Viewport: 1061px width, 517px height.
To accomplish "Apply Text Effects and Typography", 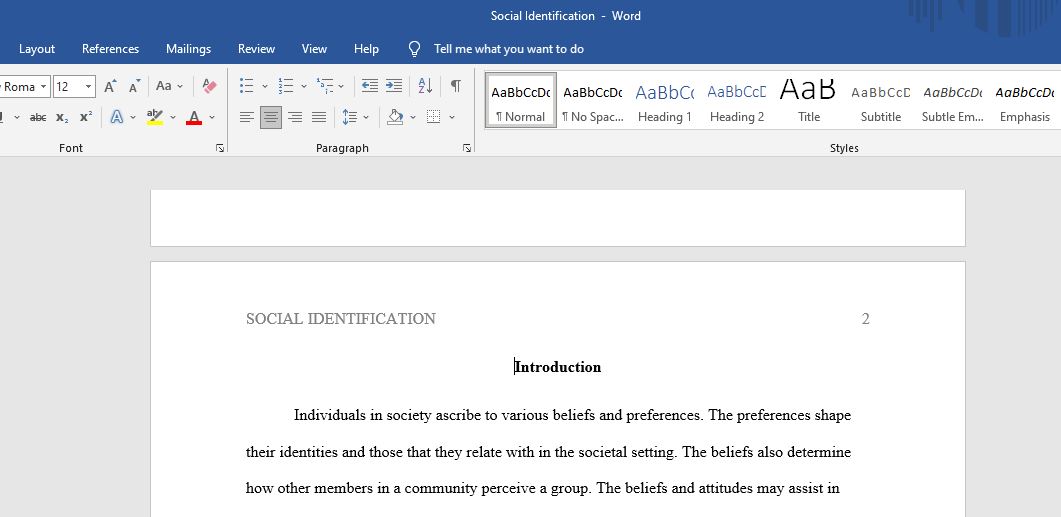I will 117,117.
